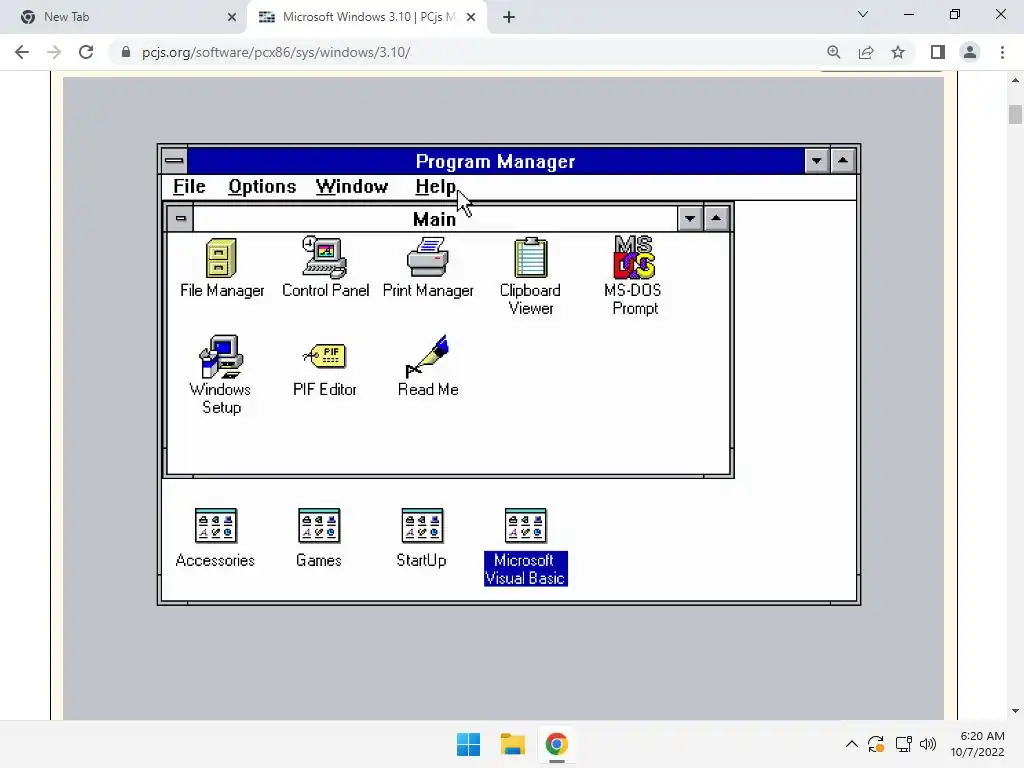View site lock information
This screenshot has width=1024, height=768.
[x=125, y=52]
